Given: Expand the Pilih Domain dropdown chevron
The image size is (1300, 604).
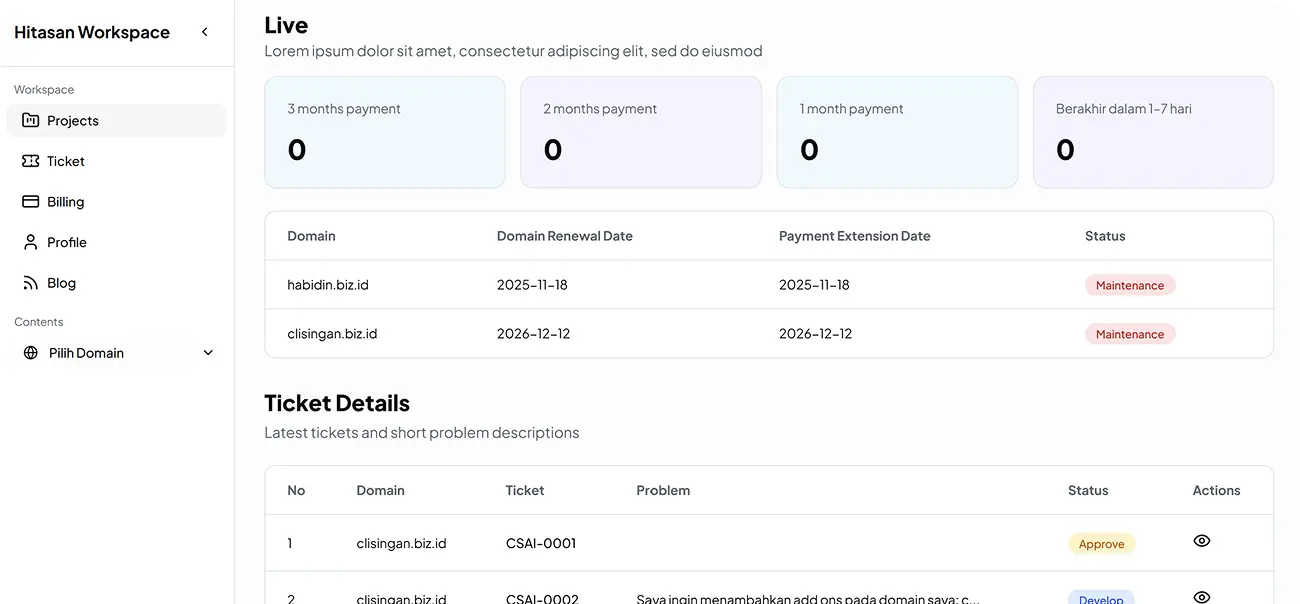Looking at the screenshot, I should [x=208, y=353].
